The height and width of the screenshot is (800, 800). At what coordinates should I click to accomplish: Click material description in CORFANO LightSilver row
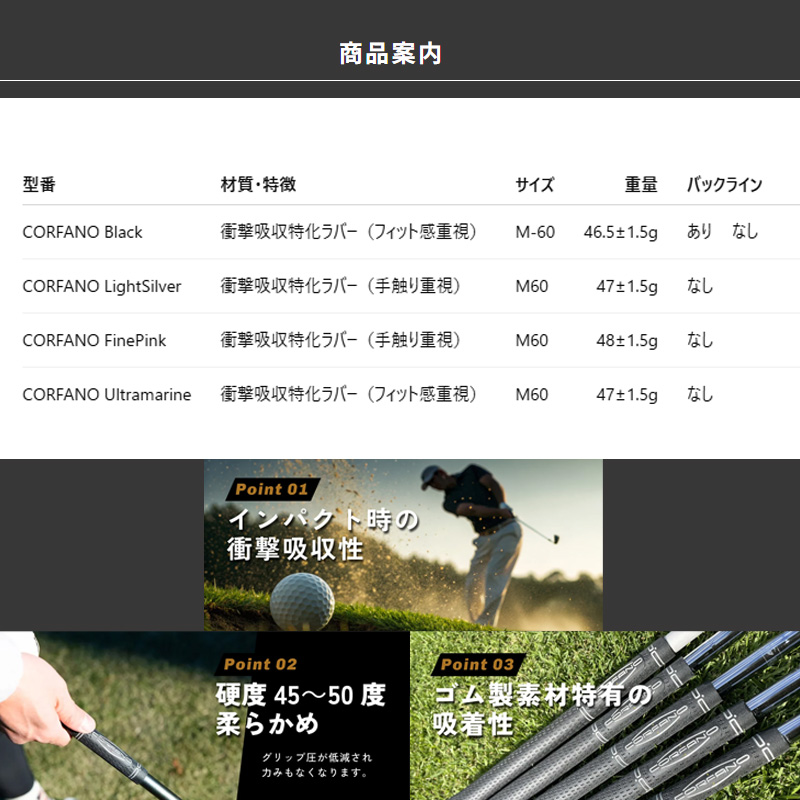pyautogui.click(x=340, y=286)
